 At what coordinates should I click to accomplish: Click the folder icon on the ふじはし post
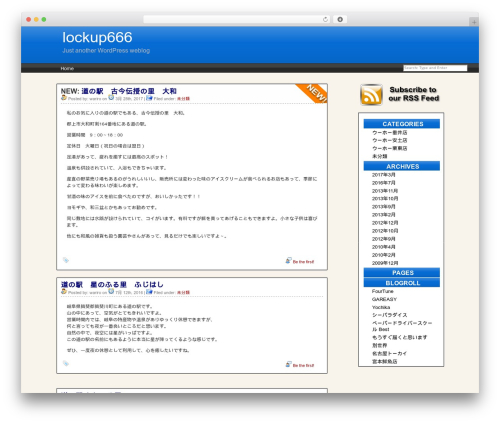[149, 292]
